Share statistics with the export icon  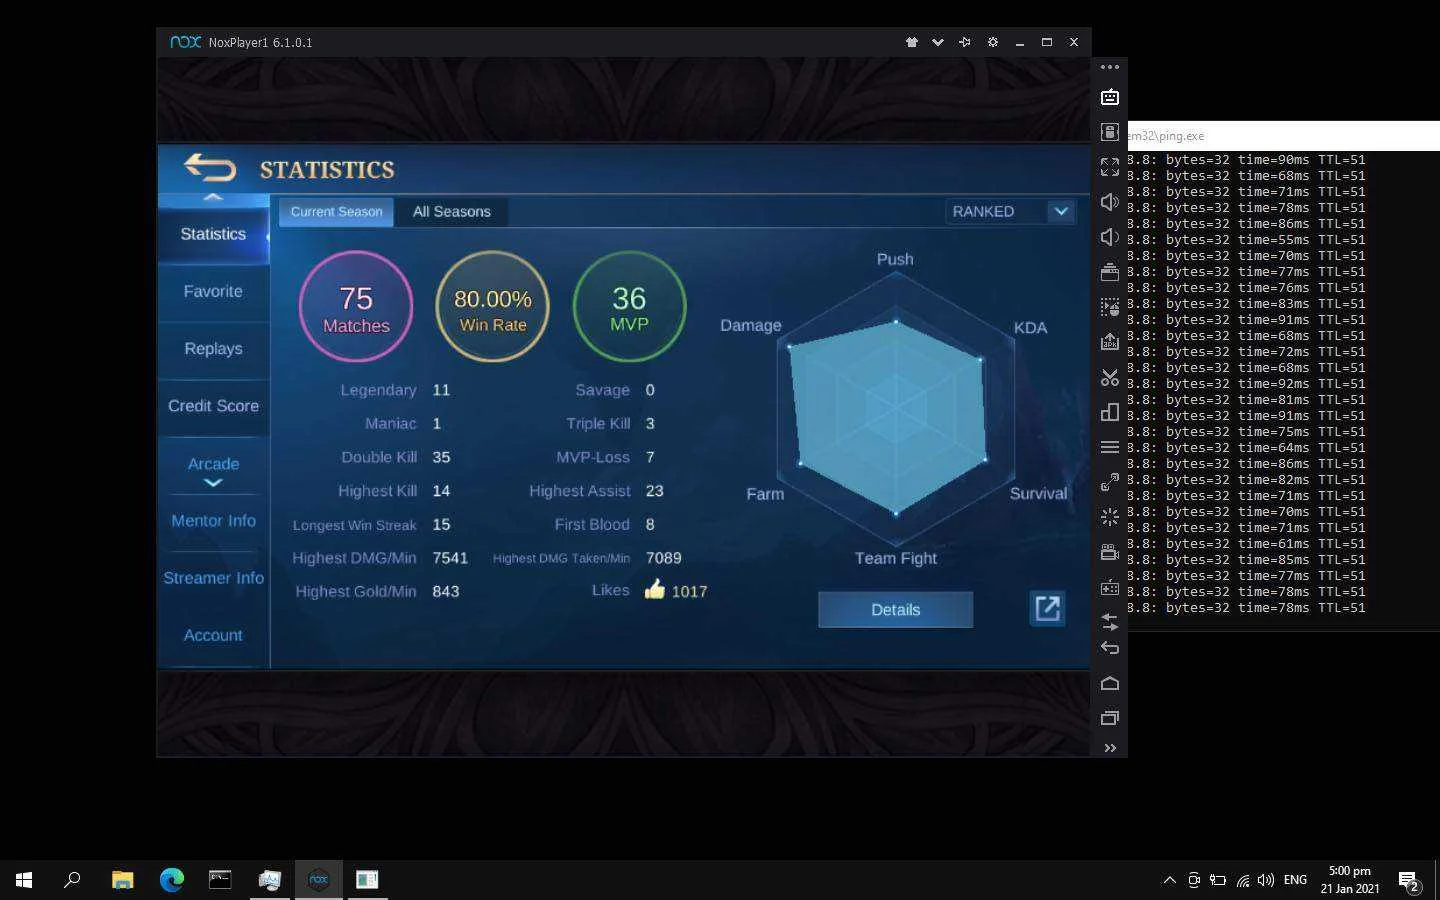[1047, 608]
